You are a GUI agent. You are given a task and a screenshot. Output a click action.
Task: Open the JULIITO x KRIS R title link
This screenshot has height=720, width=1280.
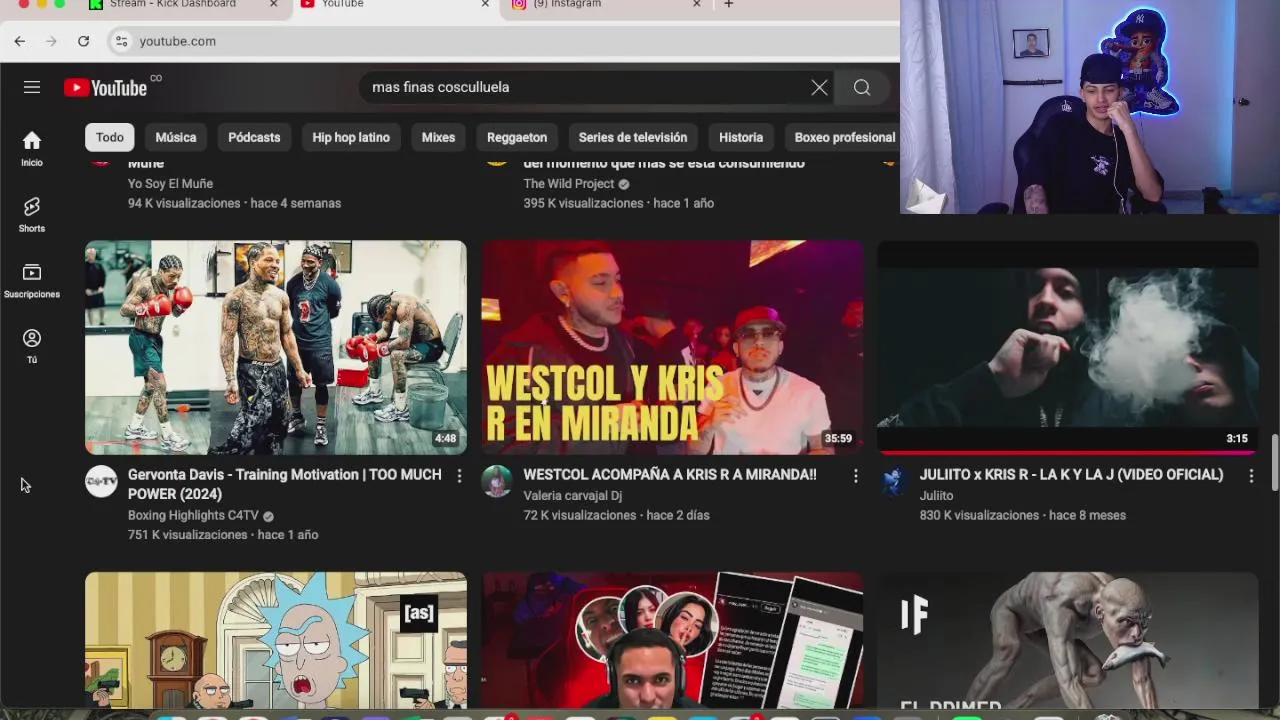point(1071,475)
